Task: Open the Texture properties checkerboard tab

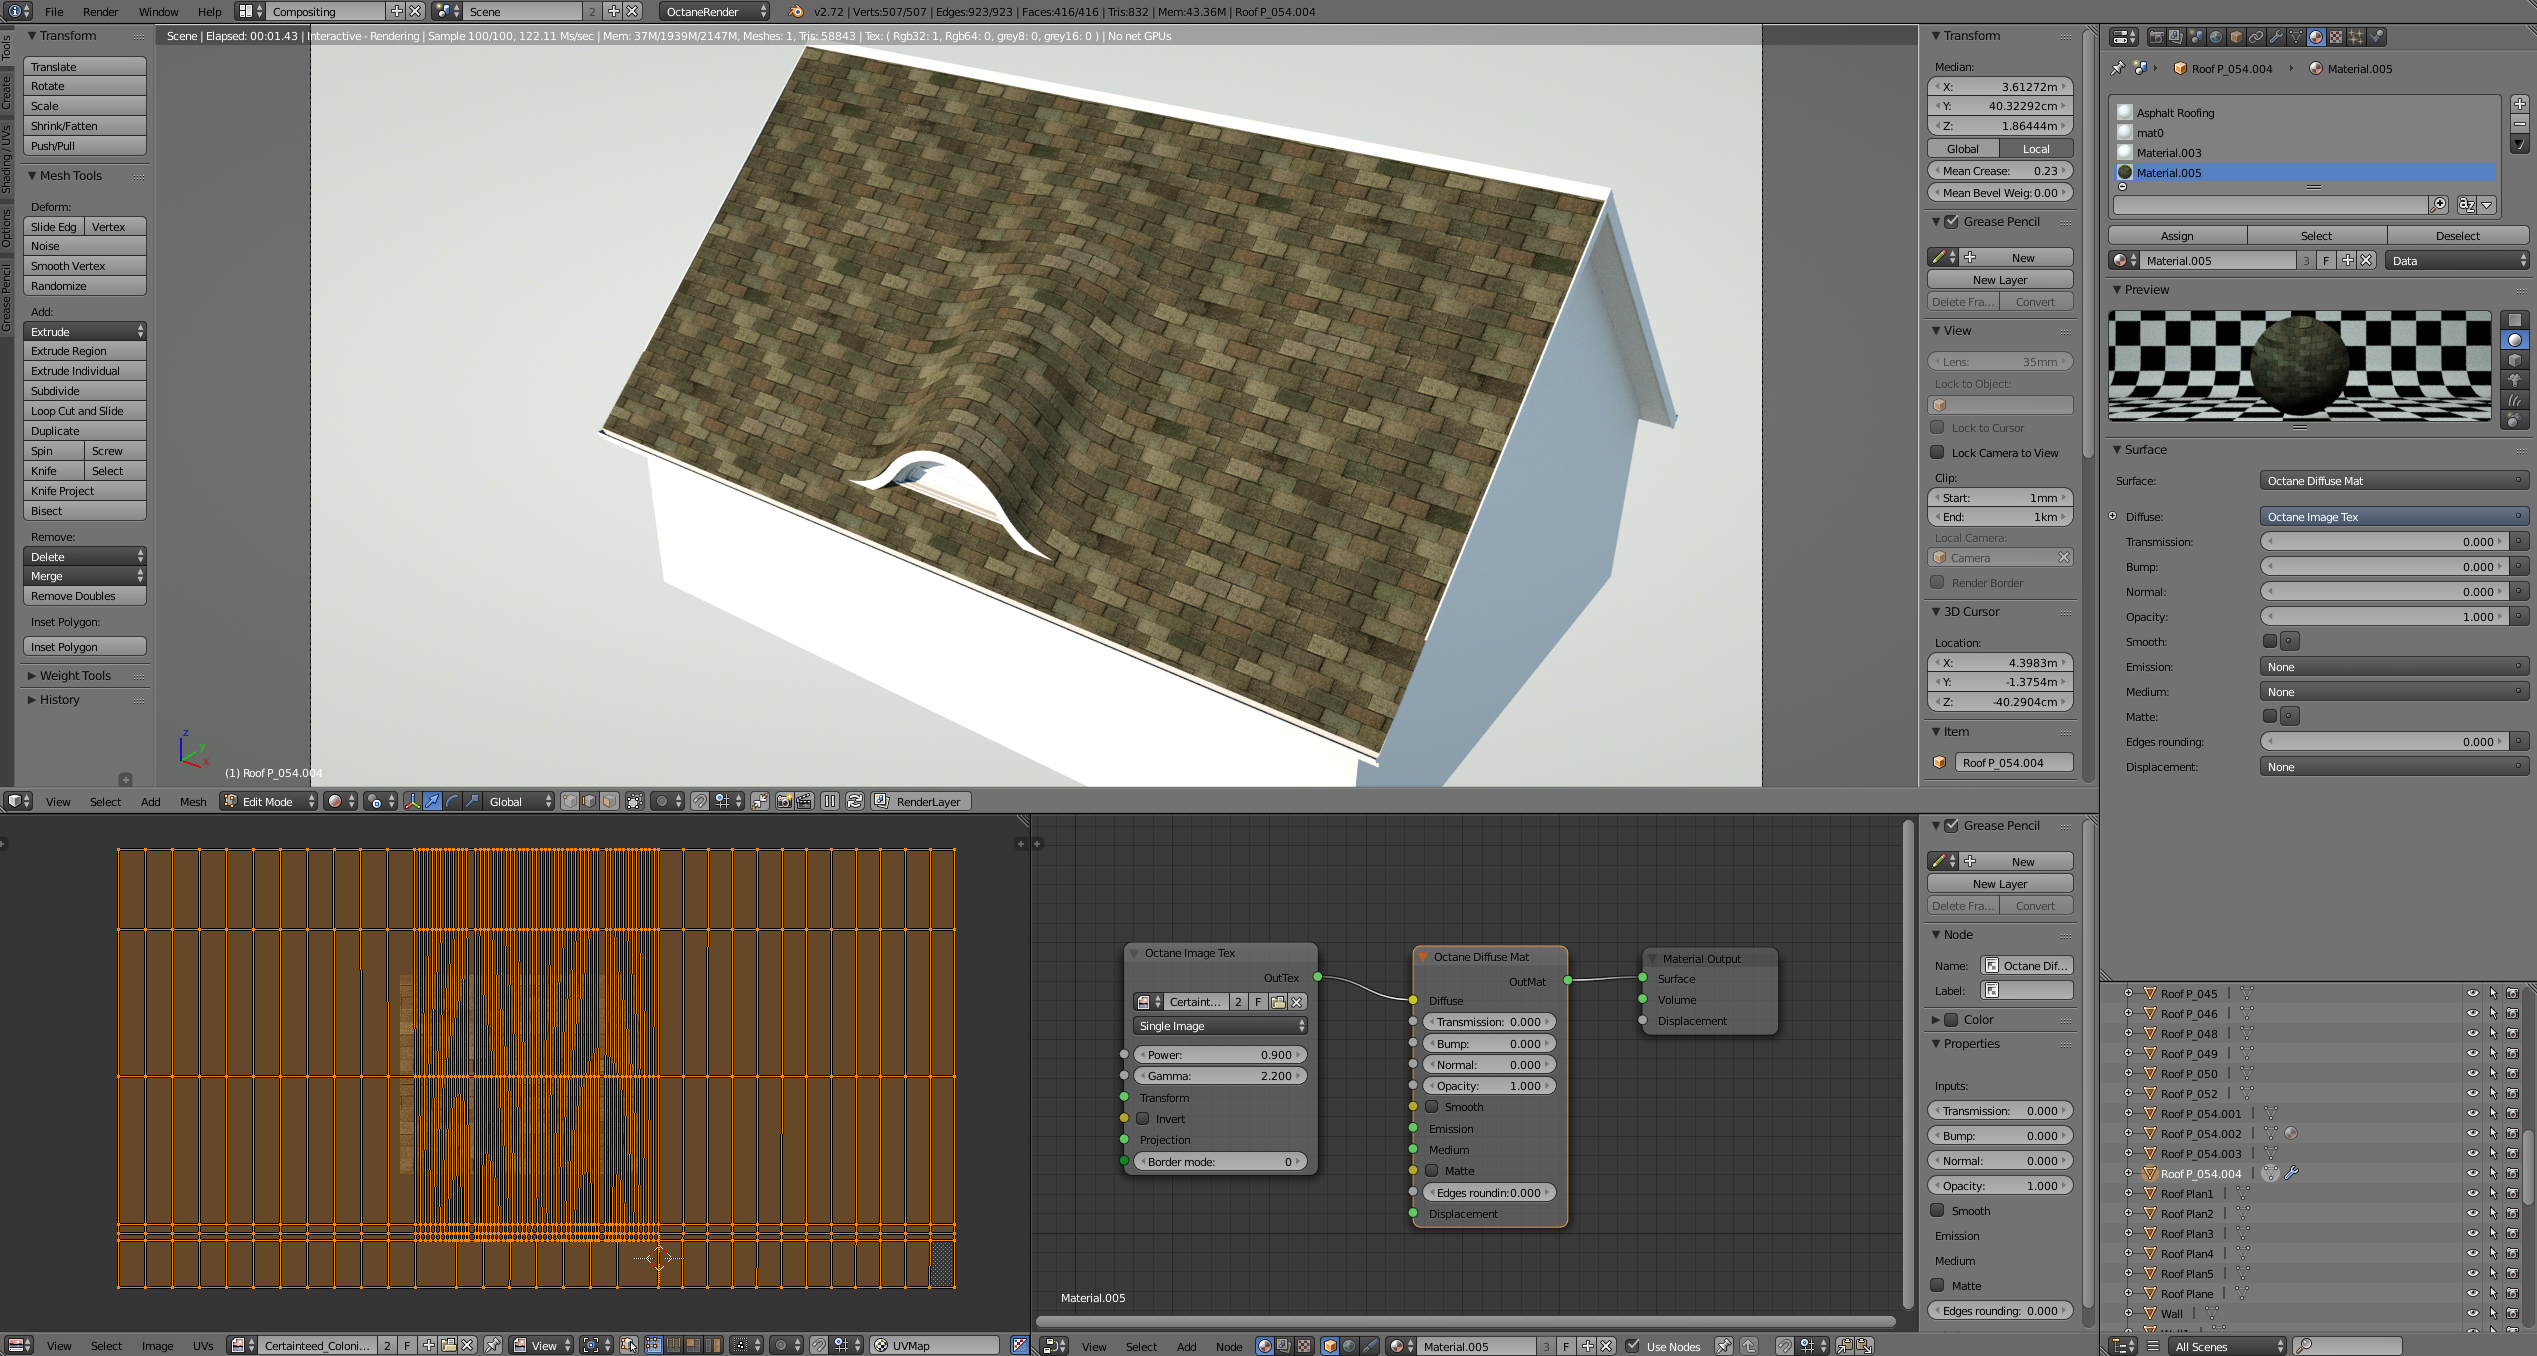Action: click(x=2336, y=37)
